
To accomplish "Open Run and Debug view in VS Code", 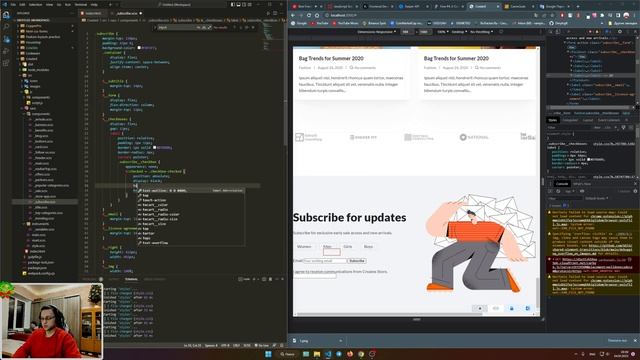I will coord(6,51).
